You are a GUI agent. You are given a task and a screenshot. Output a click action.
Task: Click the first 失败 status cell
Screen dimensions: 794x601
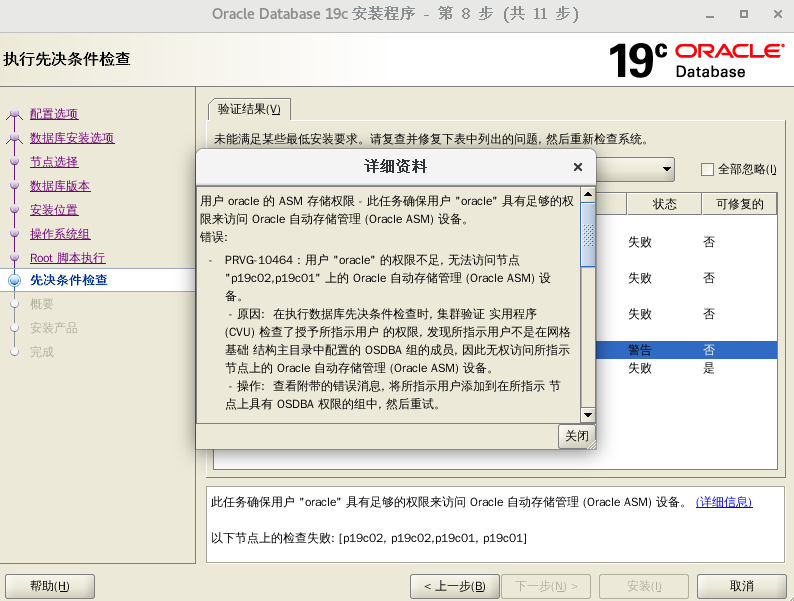pos(640,242)
